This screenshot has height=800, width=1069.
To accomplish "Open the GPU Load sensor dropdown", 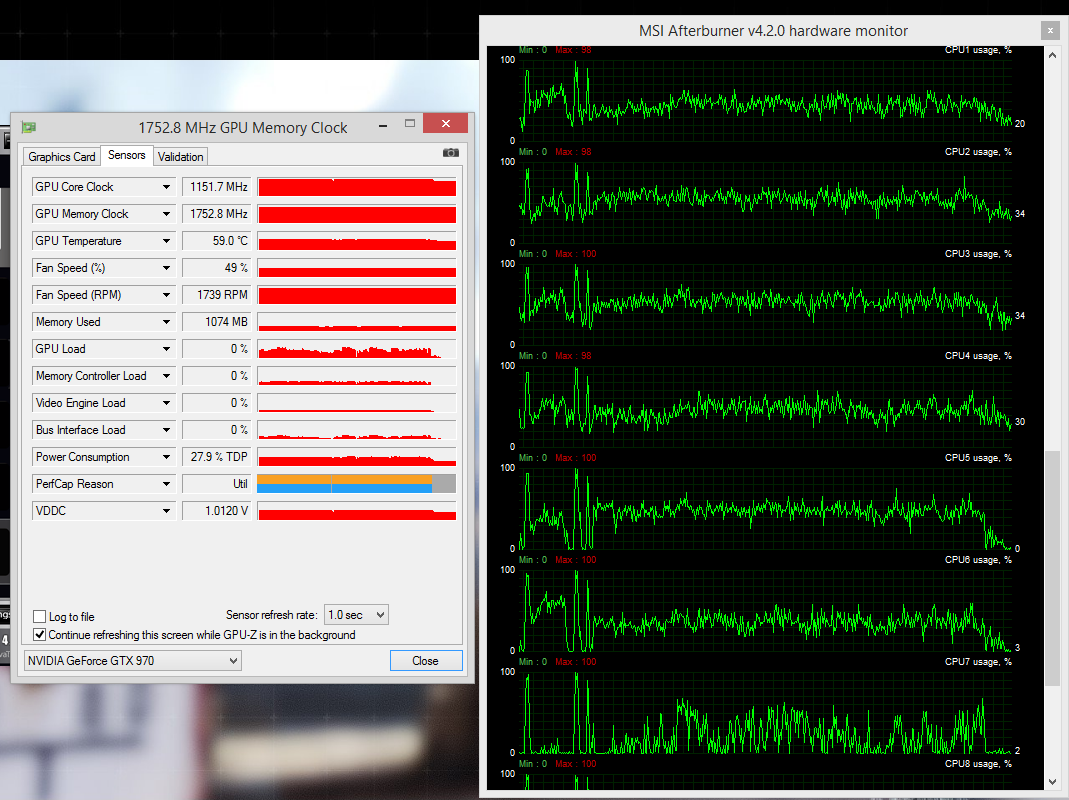I will point(166,349).
